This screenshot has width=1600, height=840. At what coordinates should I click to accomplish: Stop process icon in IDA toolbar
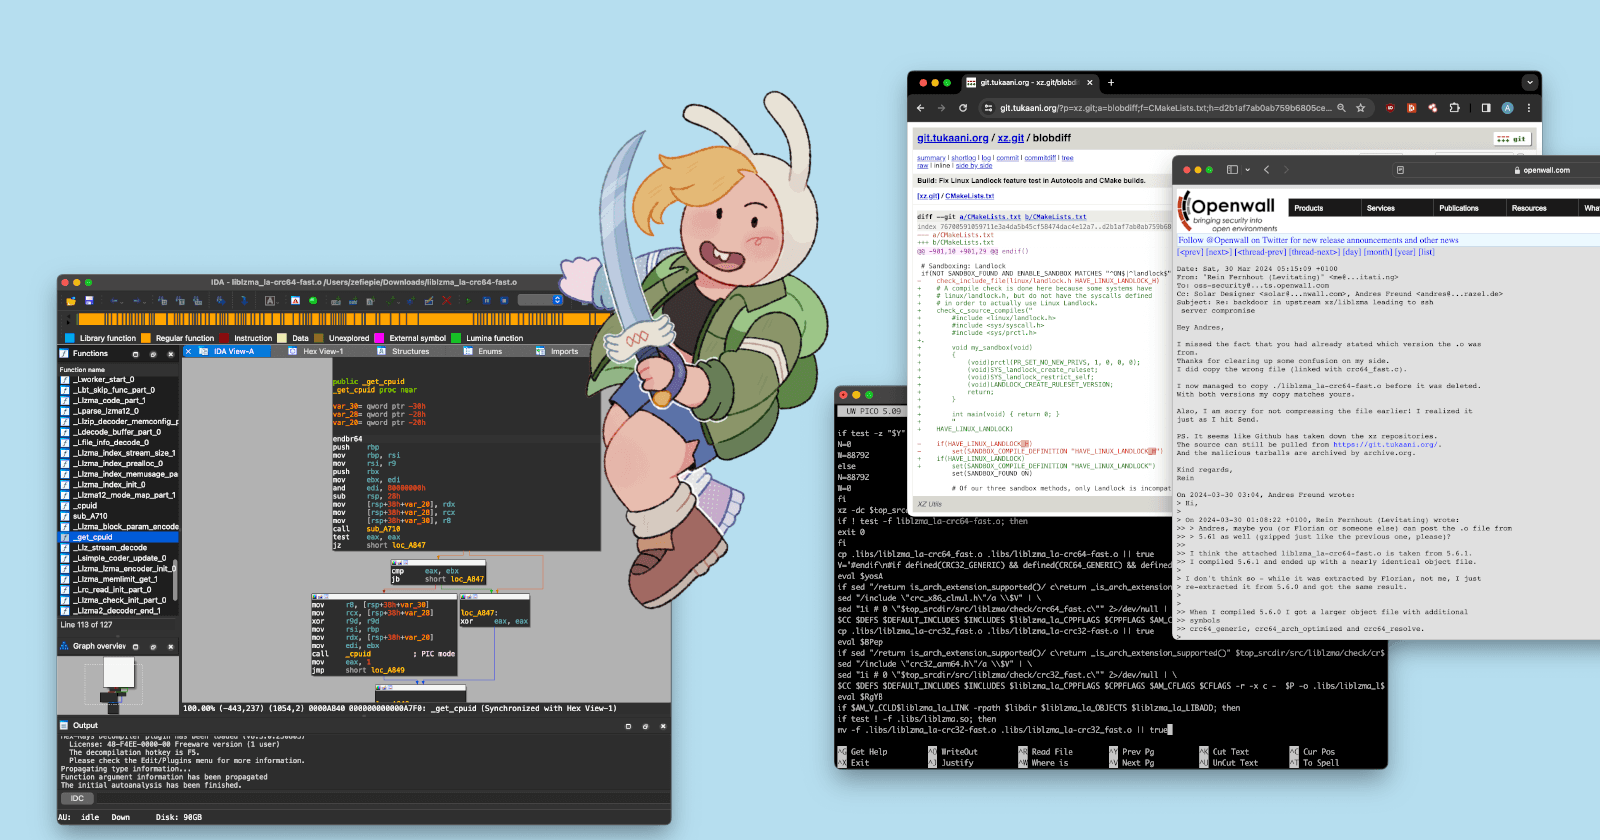tap(504, 301)
